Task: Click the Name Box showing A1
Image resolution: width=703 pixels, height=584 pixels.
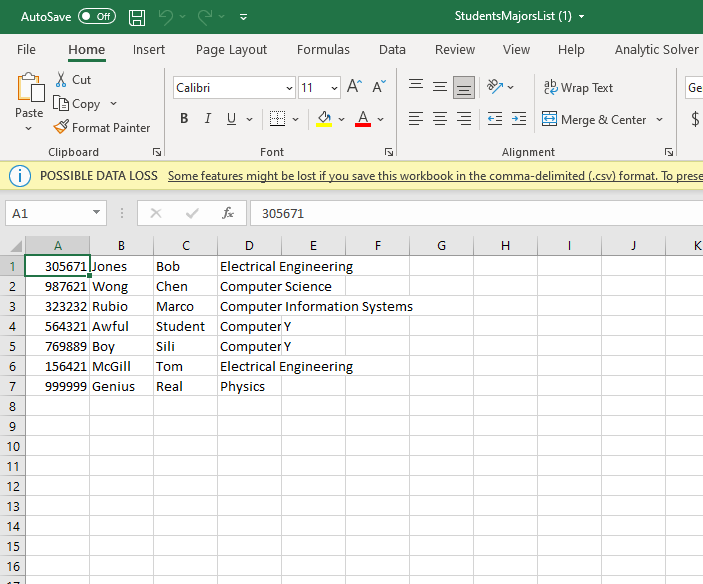Action: point(56,213)
